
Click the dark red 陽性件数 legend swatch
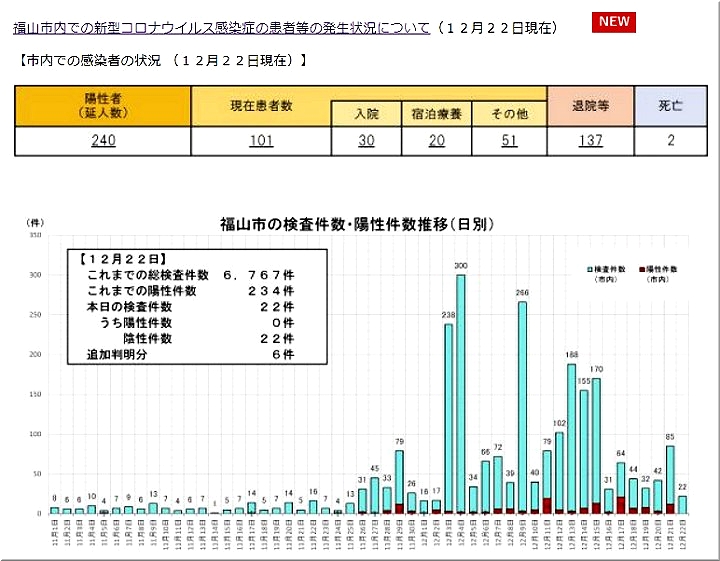641,271
